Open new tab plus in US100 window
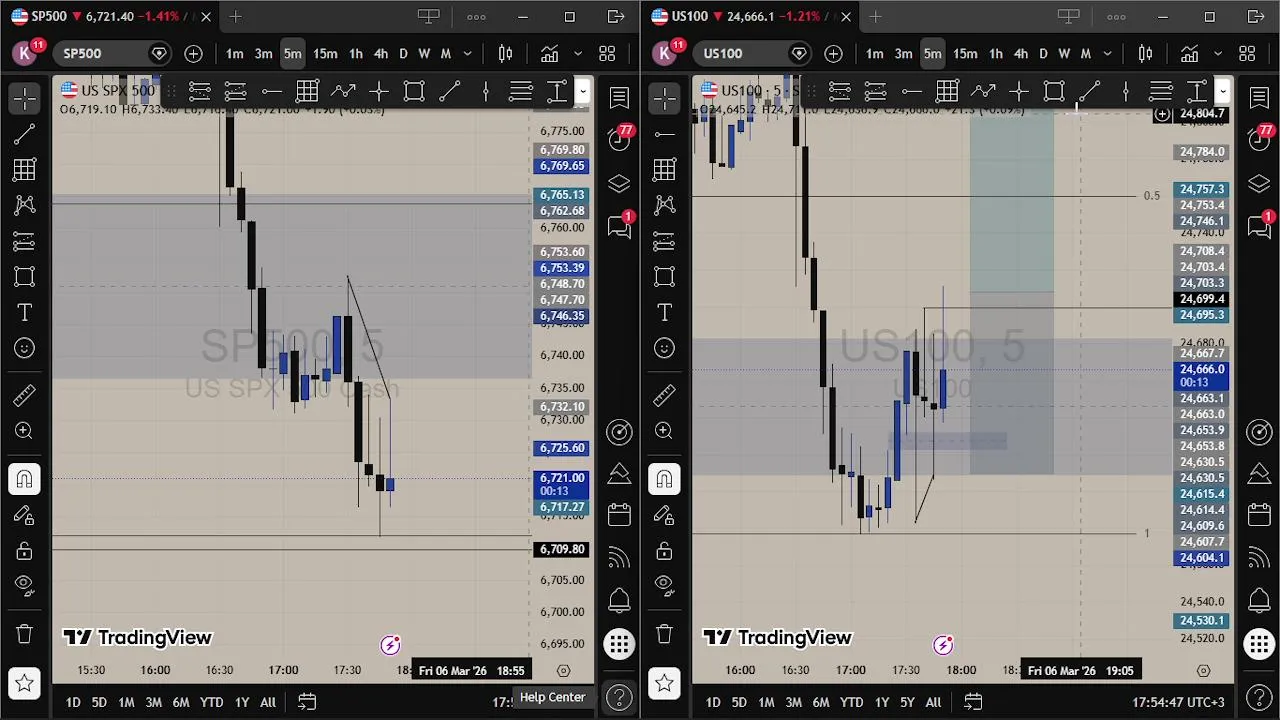The image size is (1280, 720). coord(875,16)
